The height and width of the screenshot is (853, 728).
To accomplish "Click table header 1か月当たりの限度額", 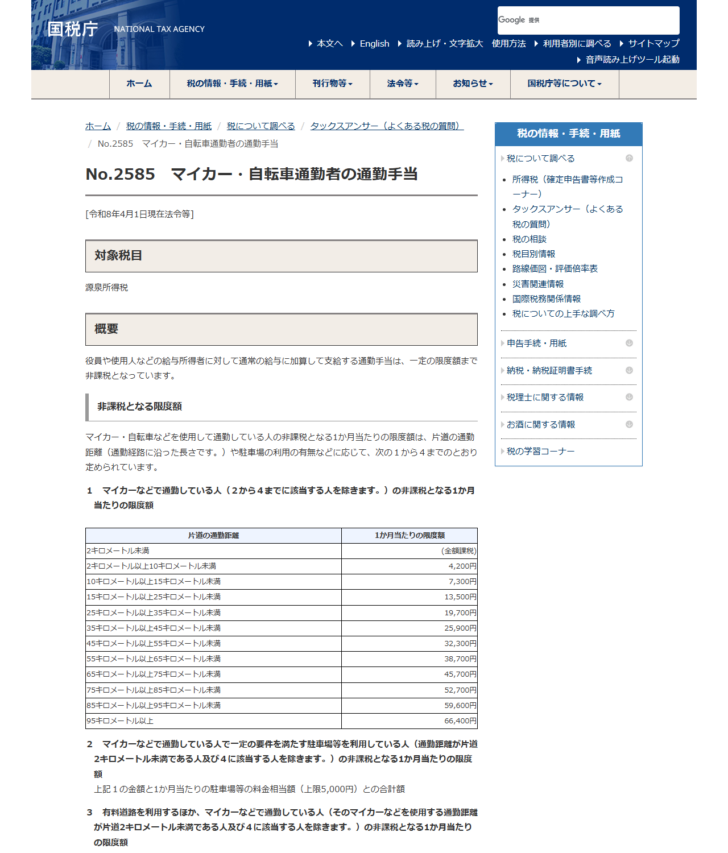I will (410, 535).
